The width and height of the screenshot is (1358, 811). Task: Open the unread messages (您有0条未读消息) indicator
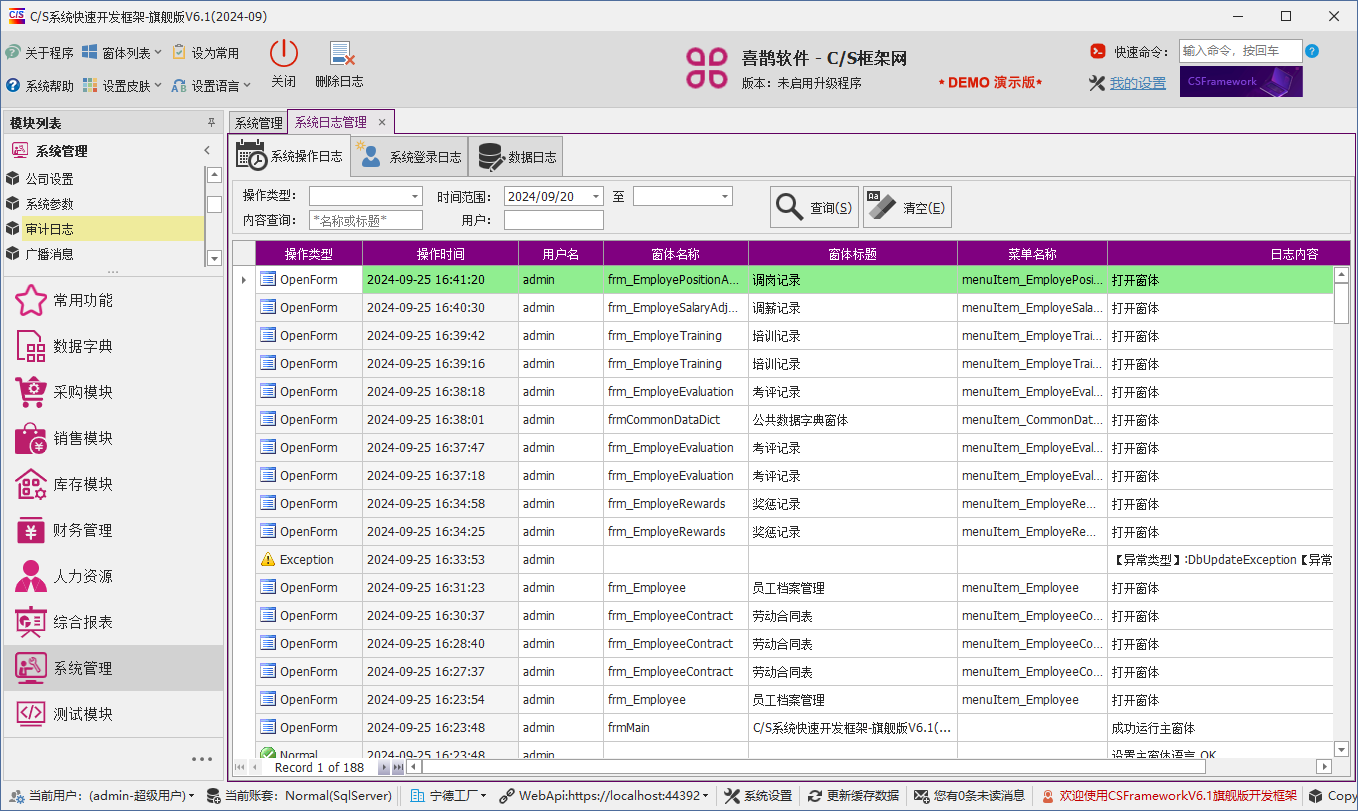970,796
